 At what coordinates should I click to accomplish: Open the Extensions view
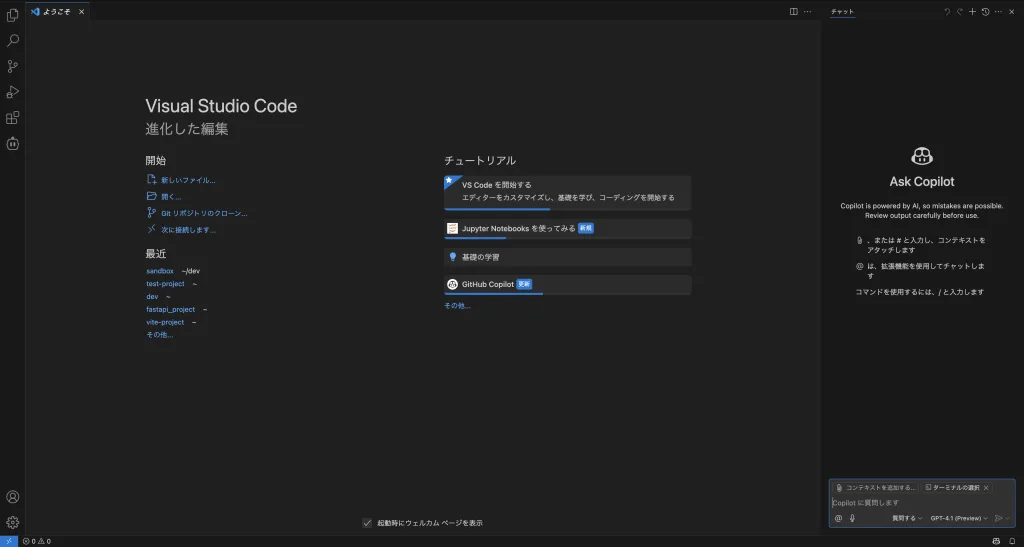tap(12, 118)
